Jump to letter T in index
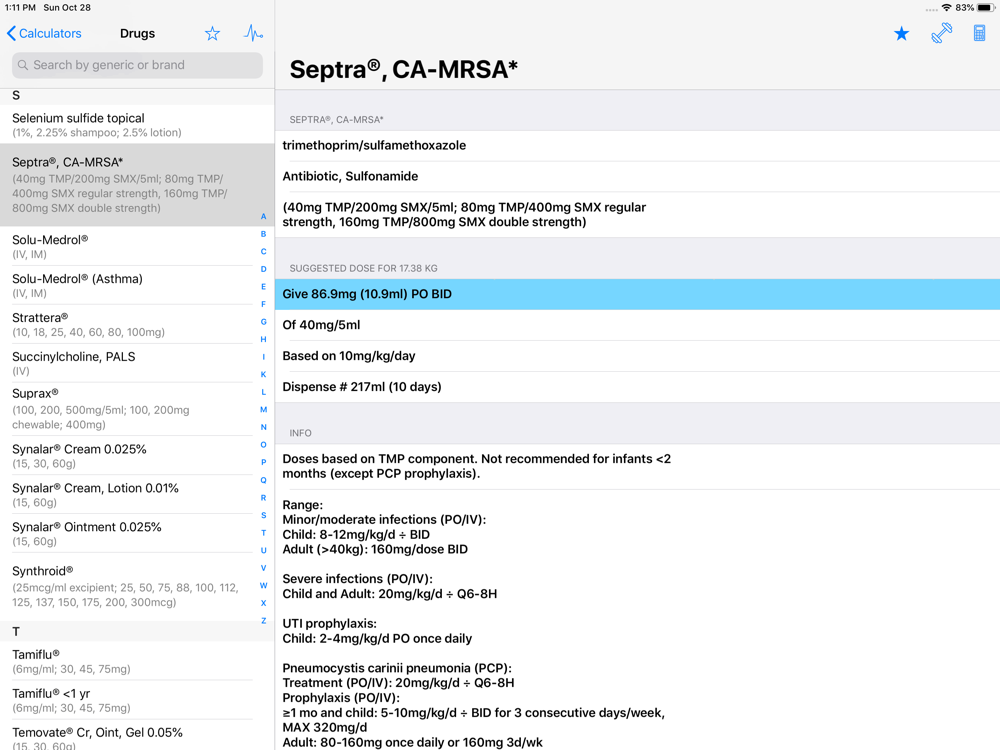This screenshot has height=750, width=1000. point(263,533)
